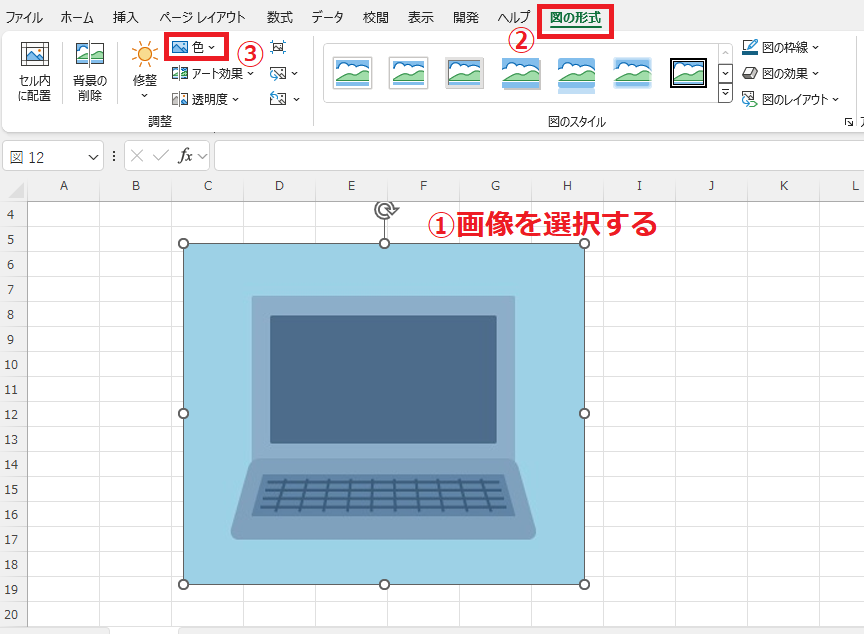Expand the picture styles gallery
Screen dimensions: 864x634
coord(724,92)
